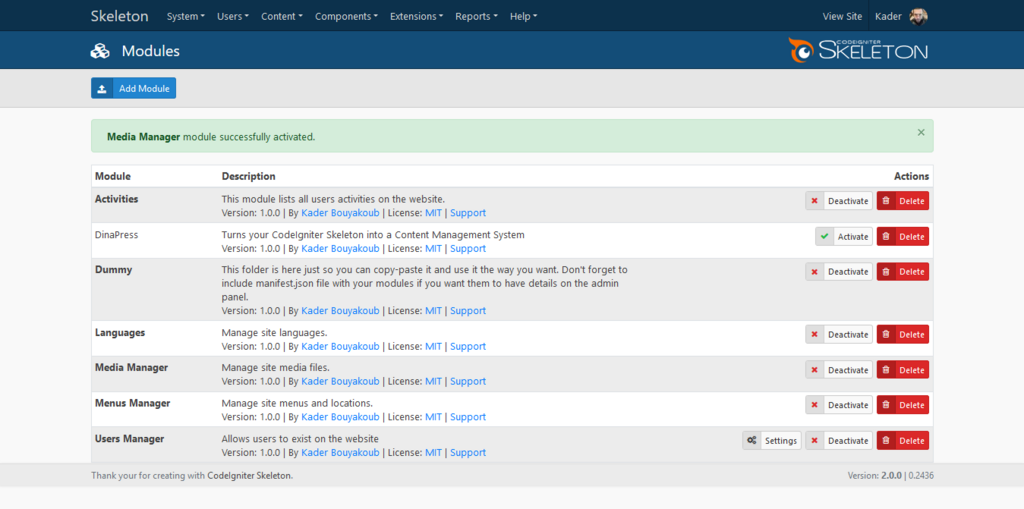Open Support link in Users Manager row
The image size is (1024, 509).
[x=468, y=452]
